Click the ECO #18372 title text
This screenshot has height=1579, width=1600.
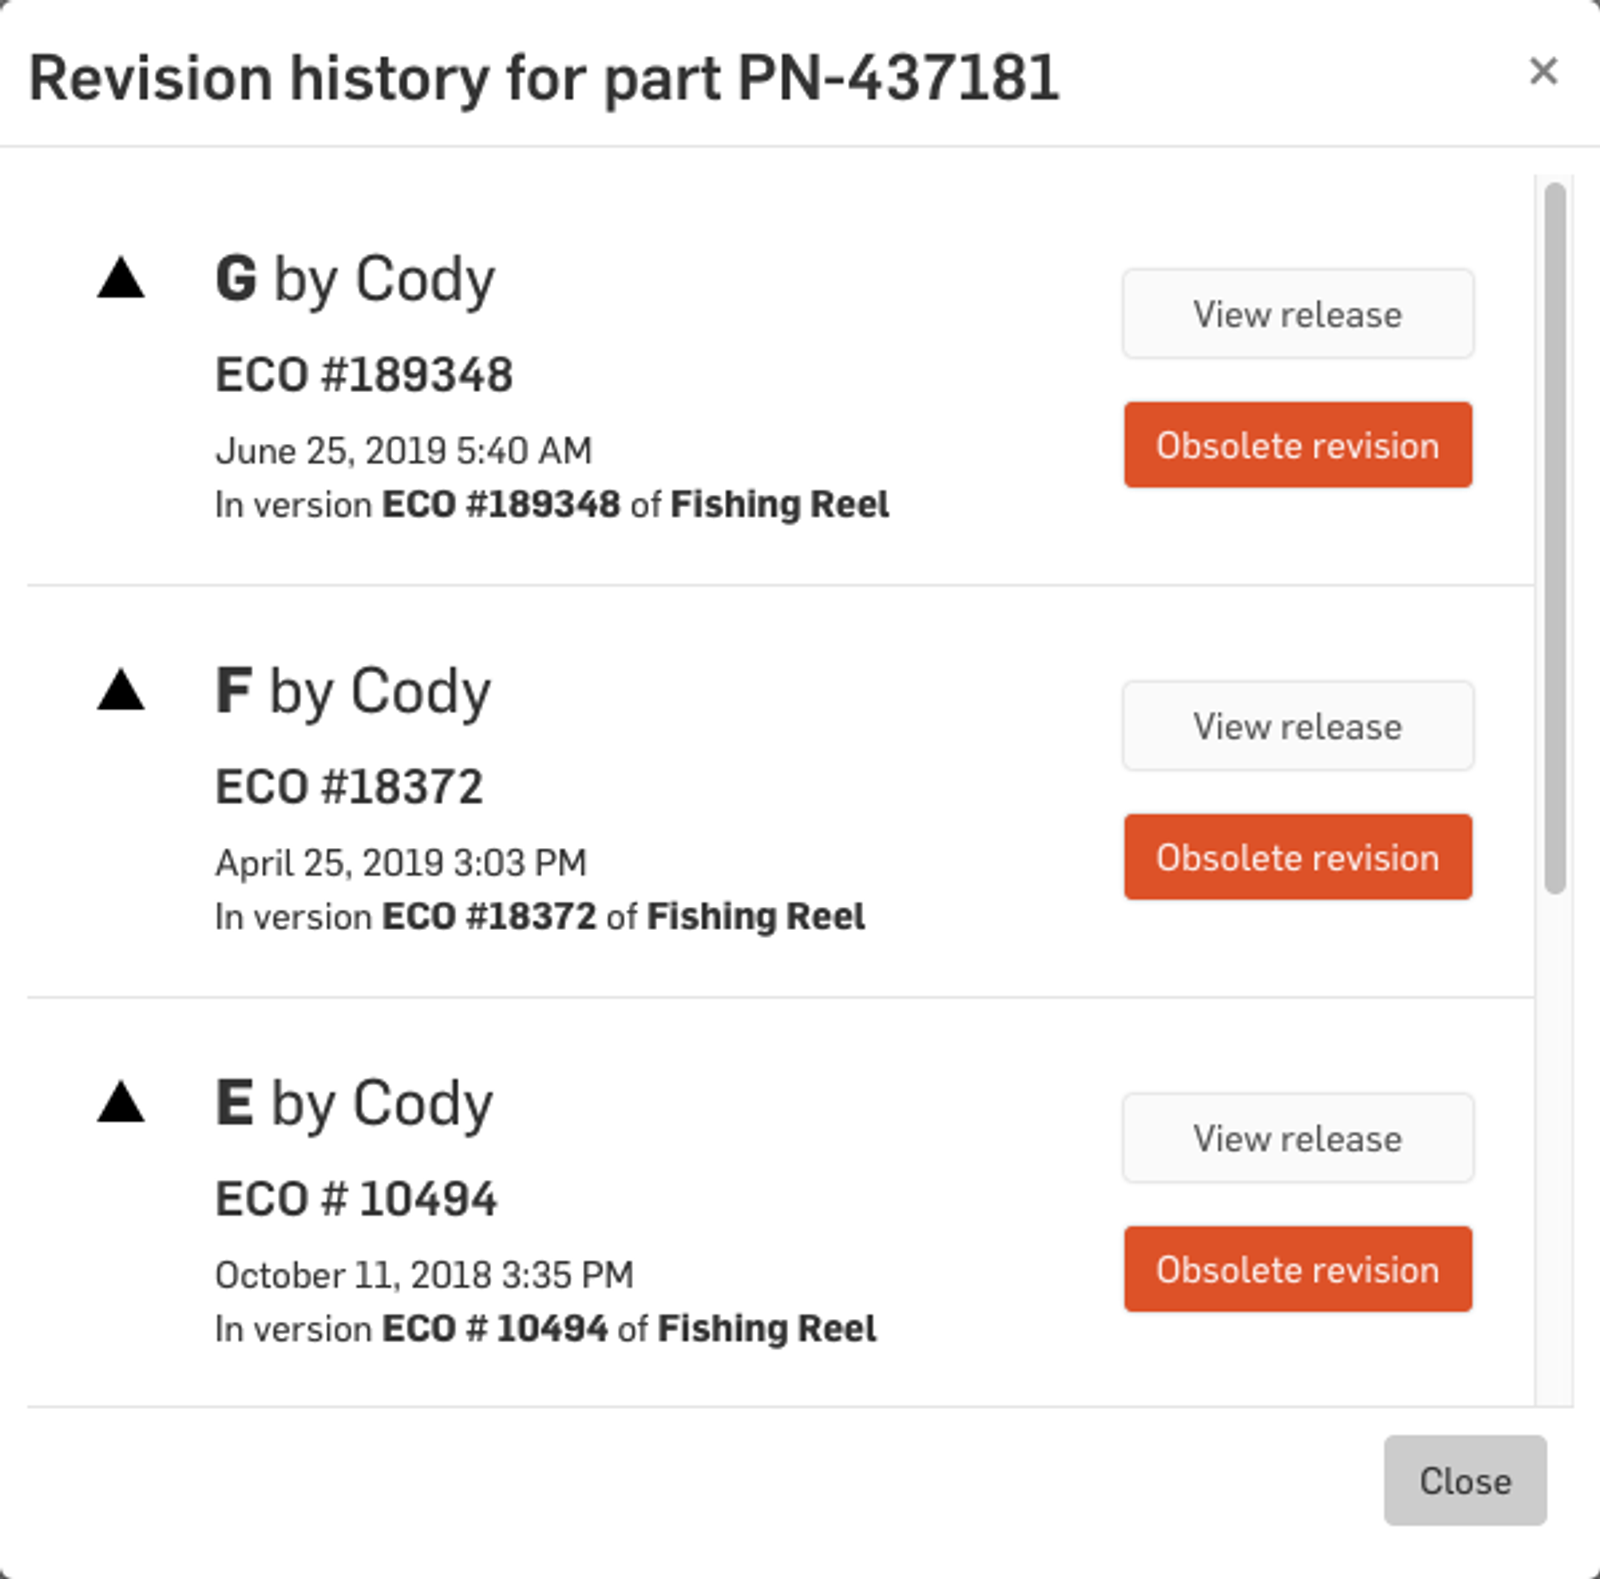(x=349, y=787)
